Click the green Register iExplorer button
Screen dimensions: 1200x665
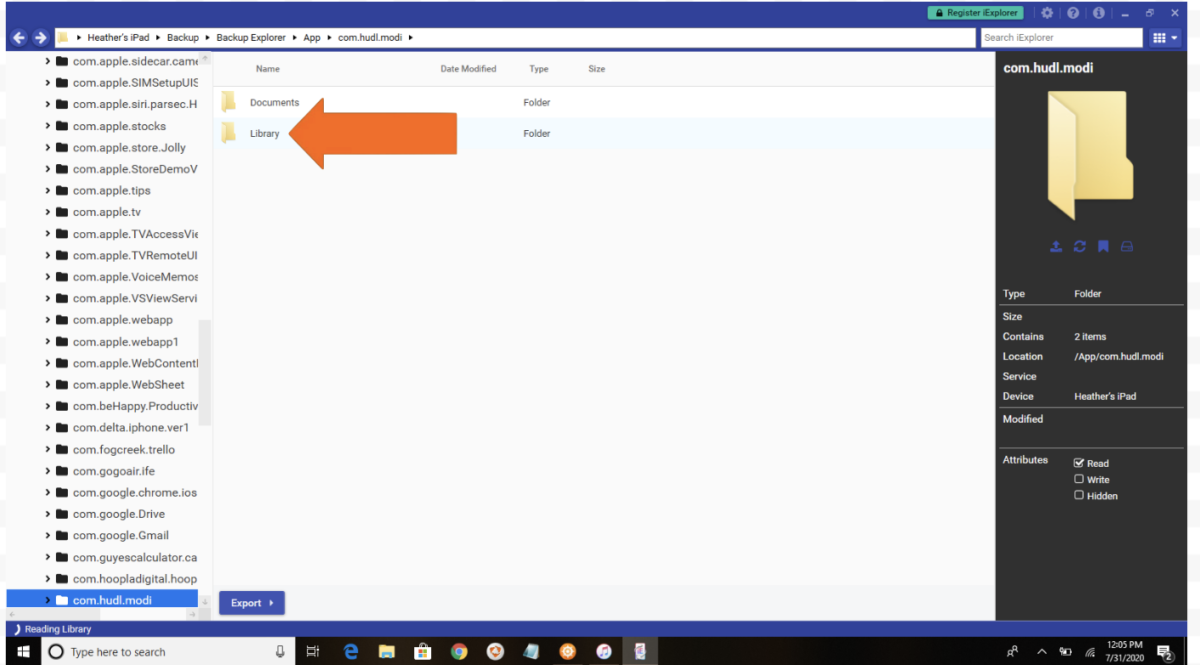coord(975,12)
